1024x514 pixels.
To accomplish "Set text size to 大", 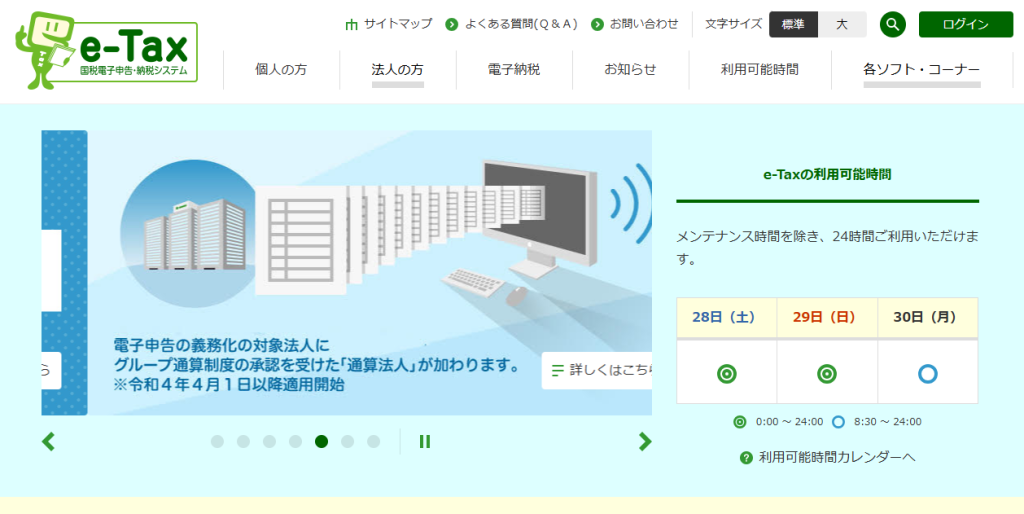I will [842, 25].
